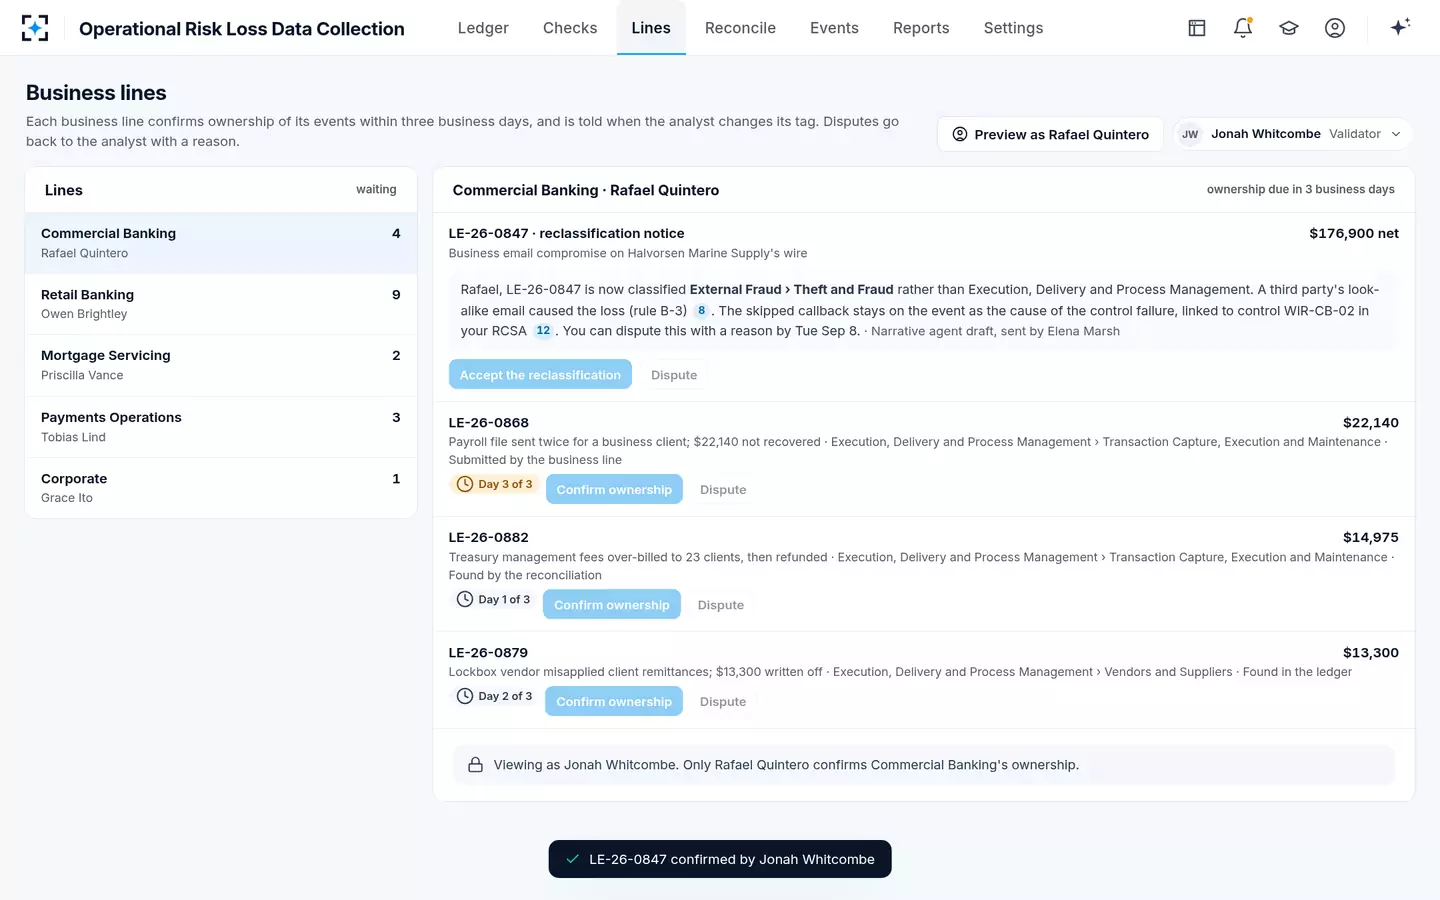Open the graduation cap learning icon

click(x=1289, y=28)
